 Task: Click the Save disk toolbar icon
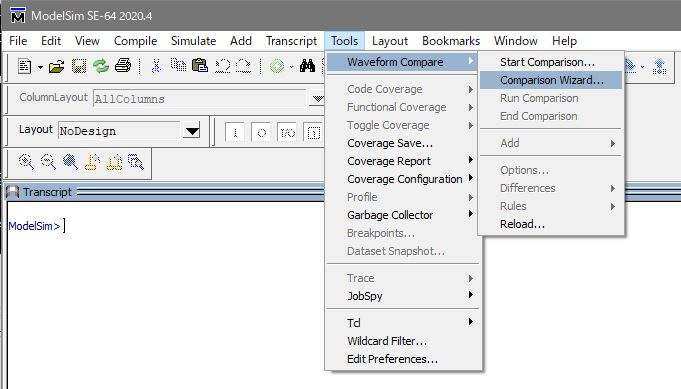79,66
